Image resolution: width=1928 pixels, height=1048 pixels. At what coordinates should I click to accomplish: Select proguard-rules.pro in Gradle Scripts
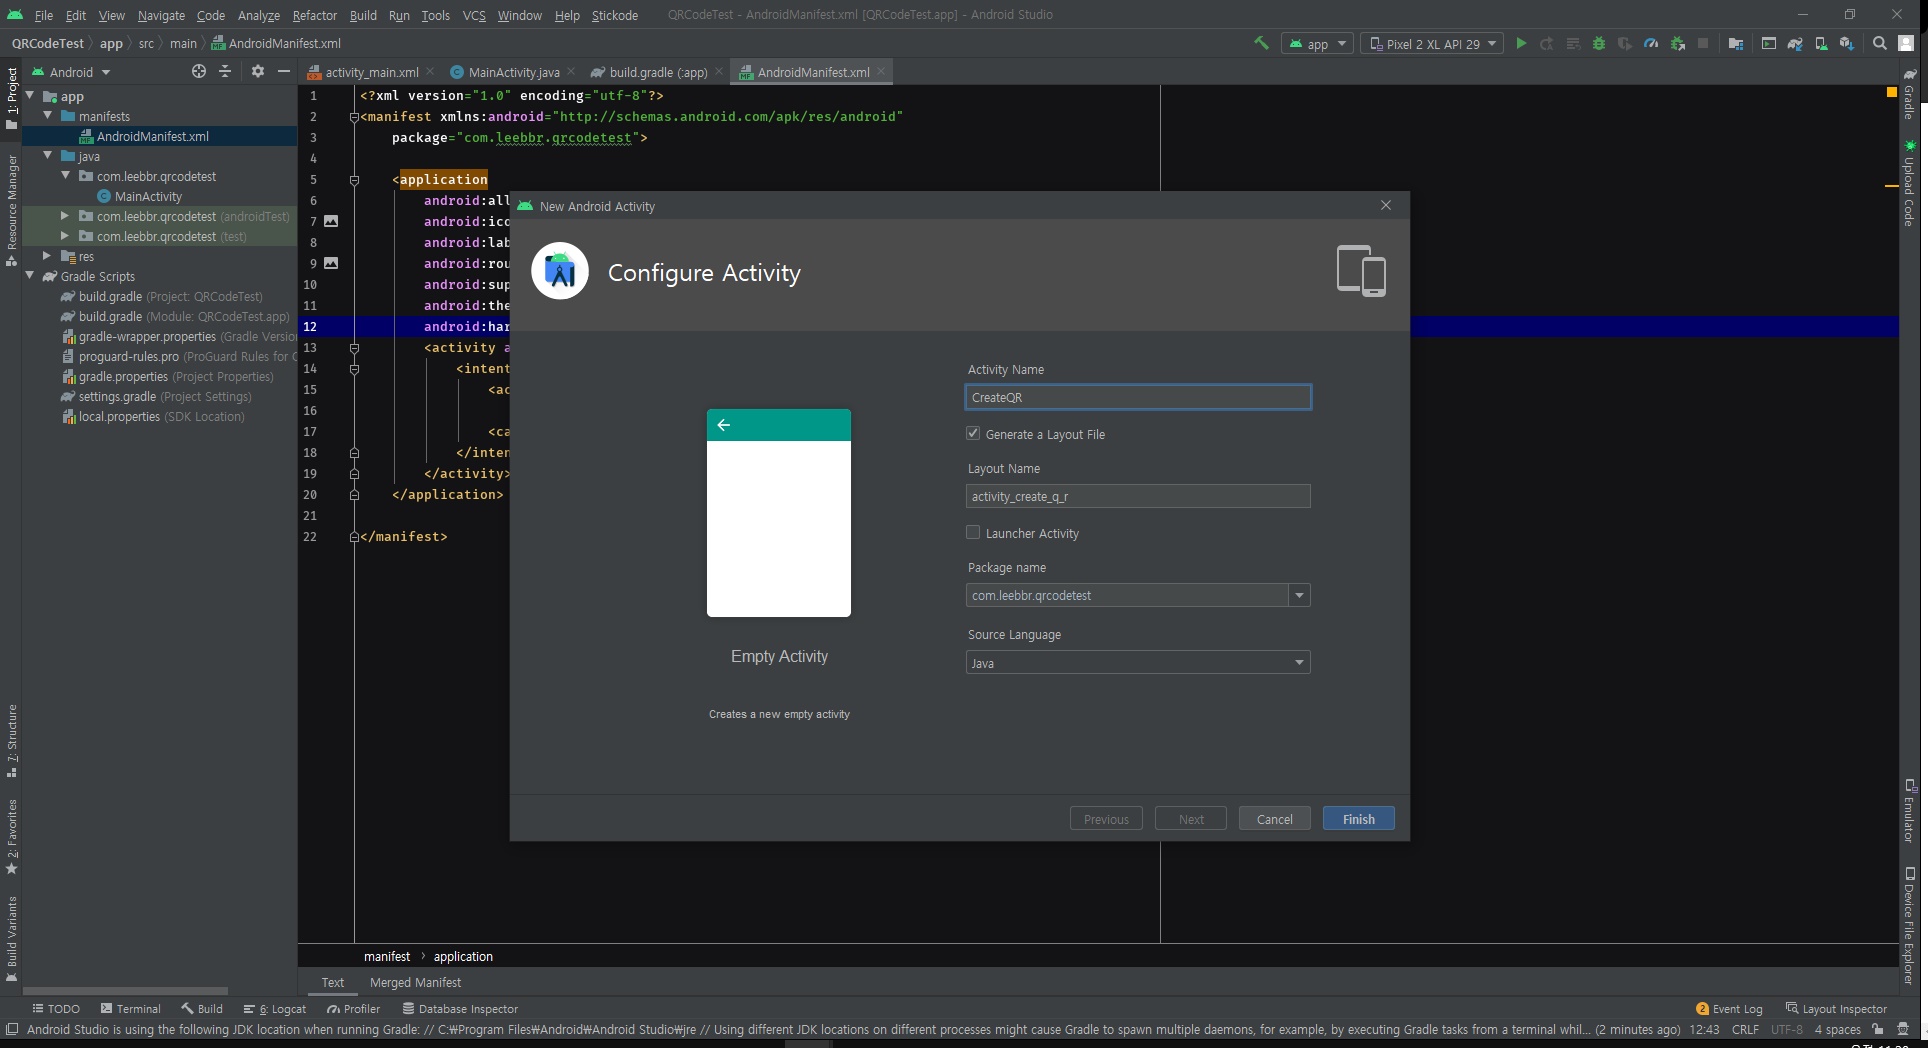(x=129, y=356)
